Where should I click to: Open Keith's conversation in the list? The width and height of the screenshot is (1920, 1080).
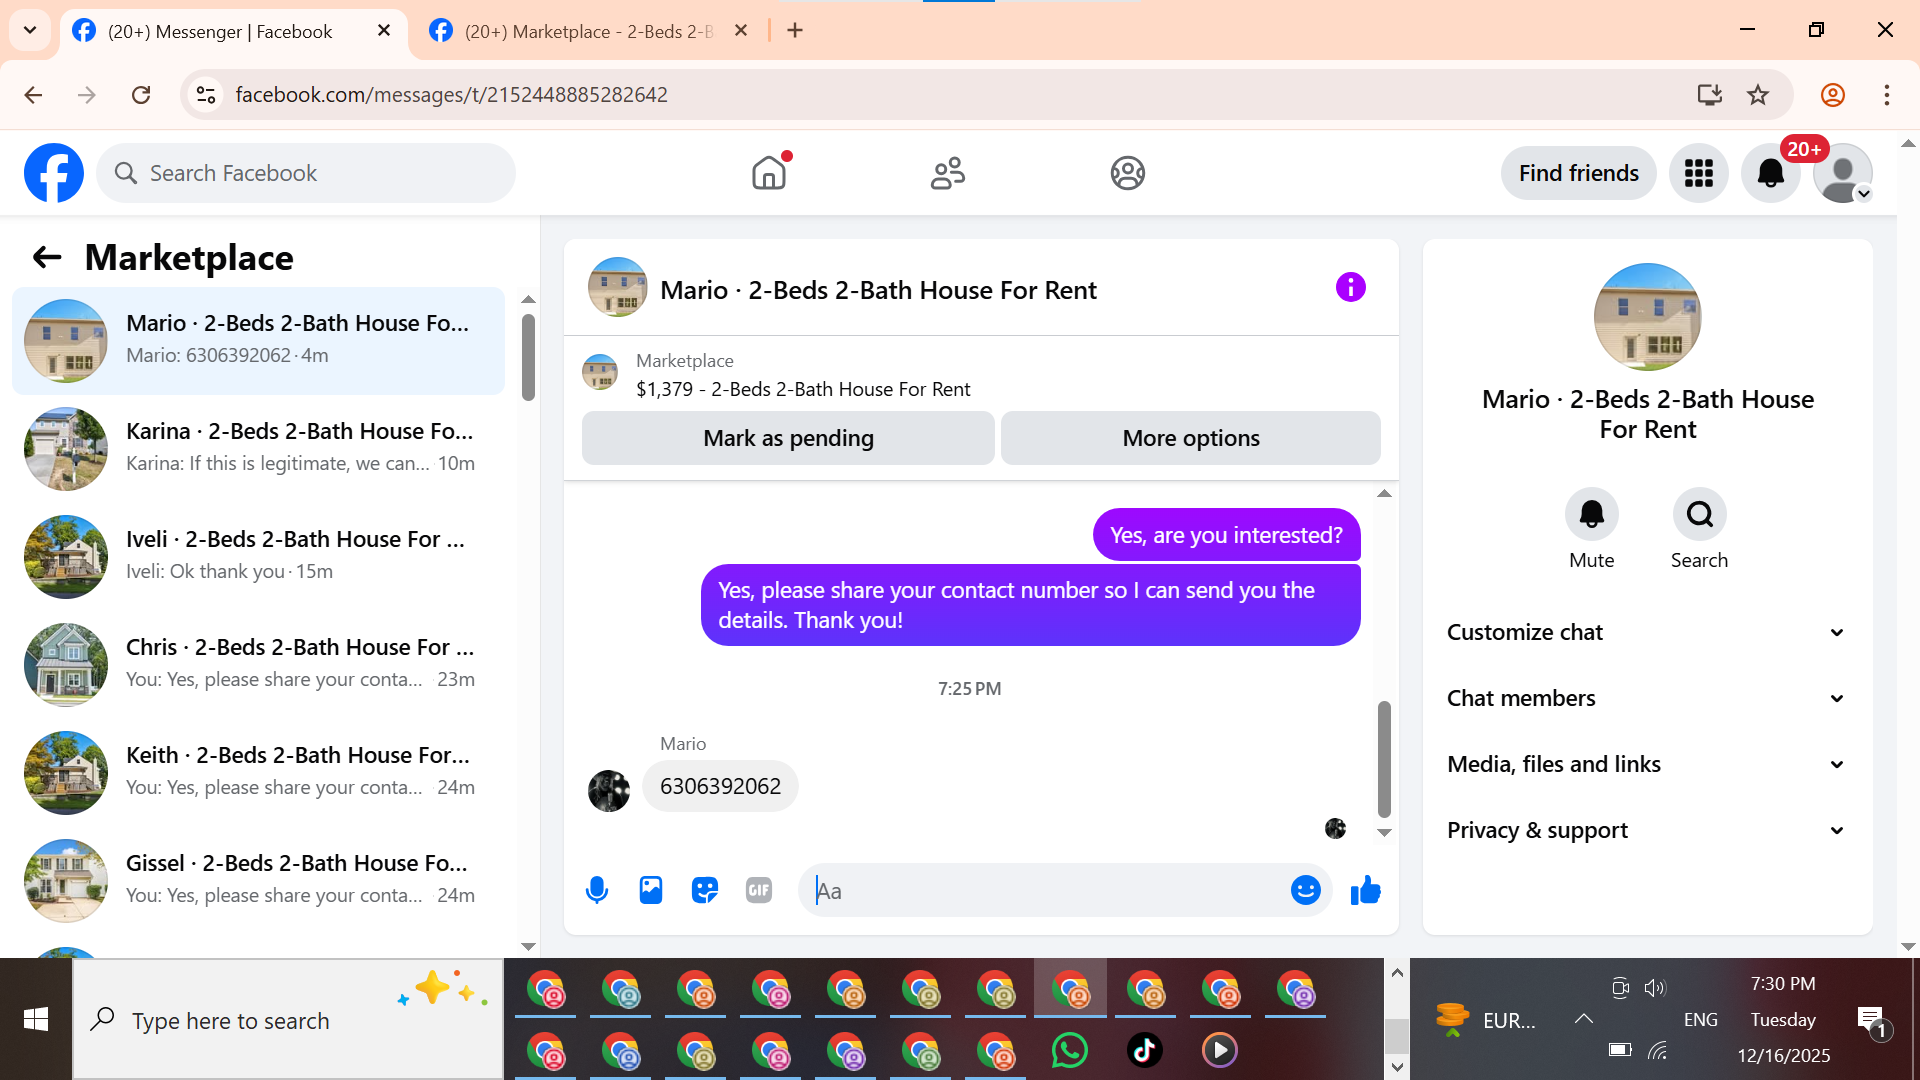(258, 772)
